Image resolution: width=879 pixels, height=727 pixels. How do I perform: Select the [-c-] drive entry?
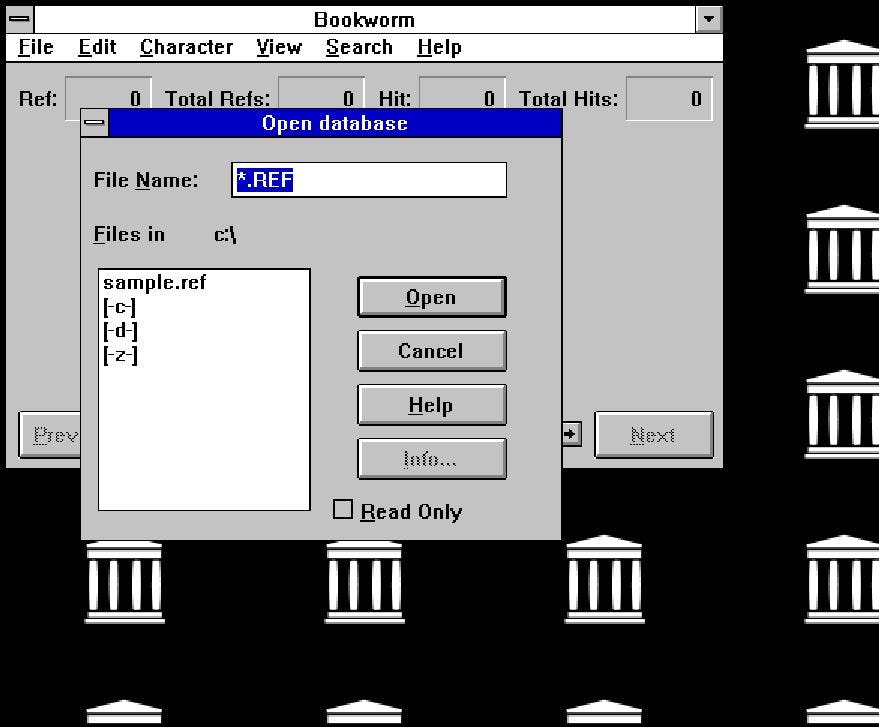(120, 306)
